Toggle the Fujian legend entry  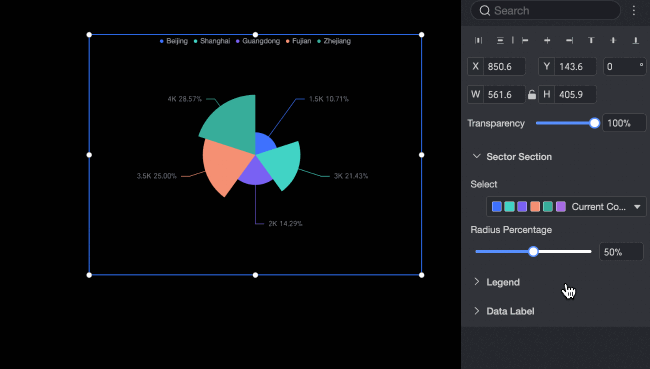[x=298, y=41]
